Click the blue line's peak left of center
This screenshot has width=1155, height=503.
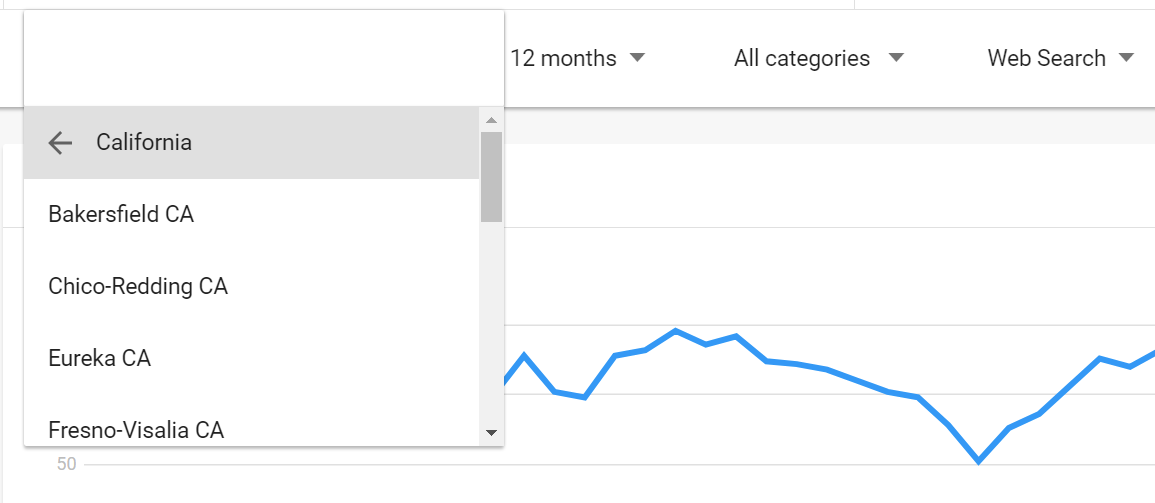coord(675,331)
